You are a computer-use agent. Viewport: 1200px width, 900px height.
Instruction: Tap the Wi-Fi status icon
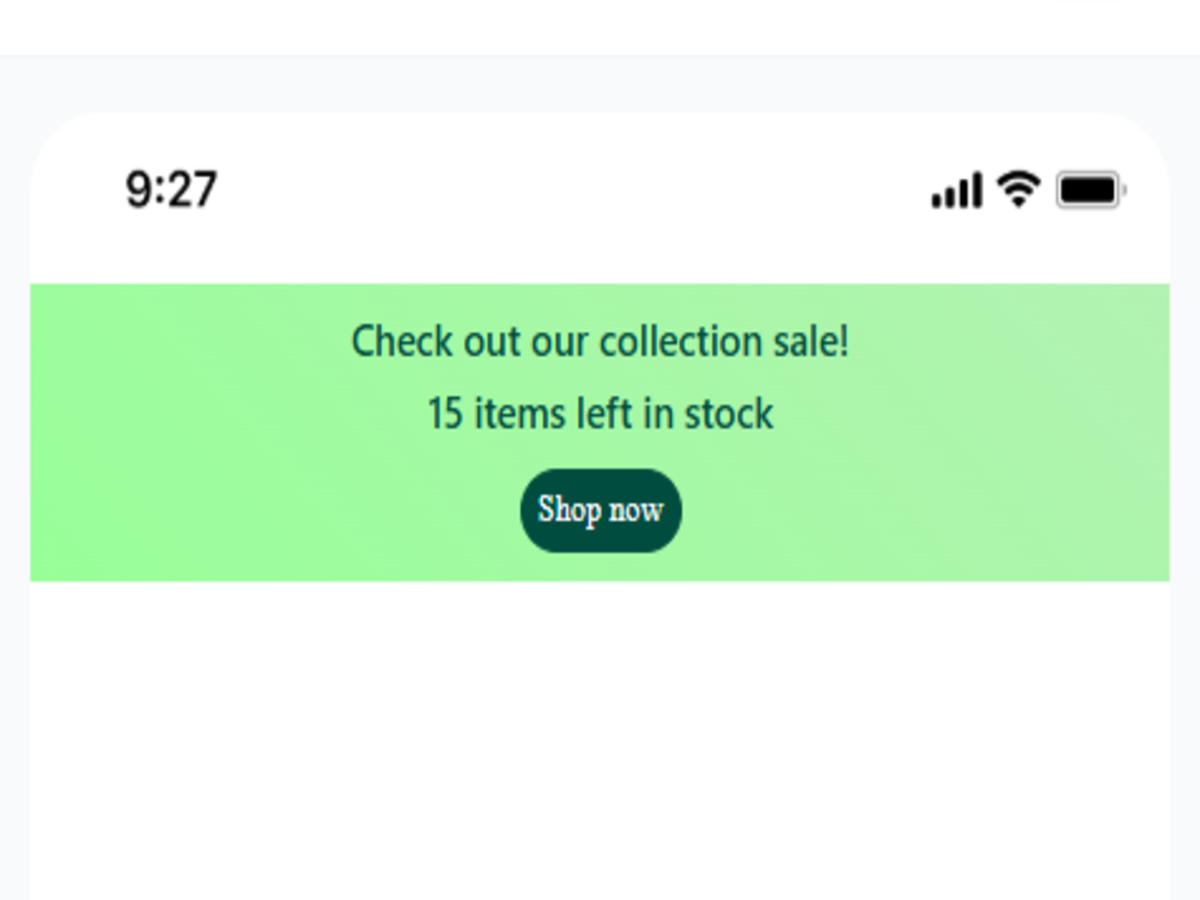[x=1018, y=189]
